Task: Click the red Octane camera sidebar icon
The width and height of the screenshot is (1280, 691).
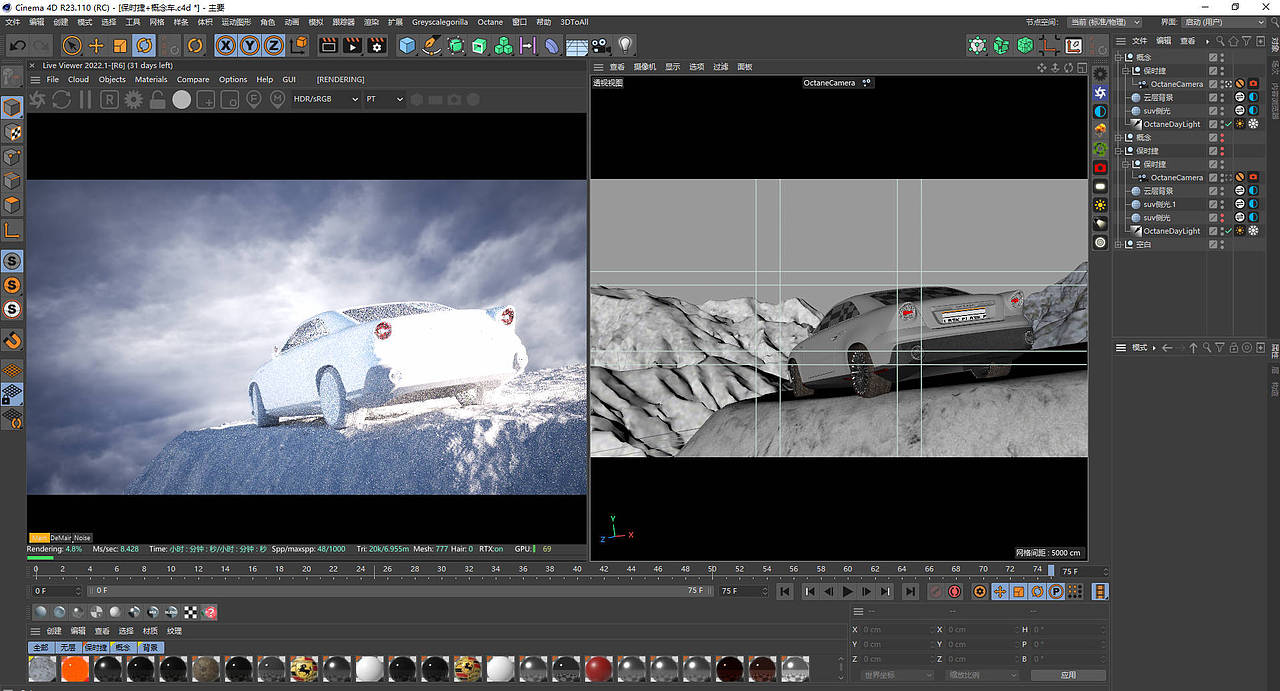Action: click(1100, 167)
